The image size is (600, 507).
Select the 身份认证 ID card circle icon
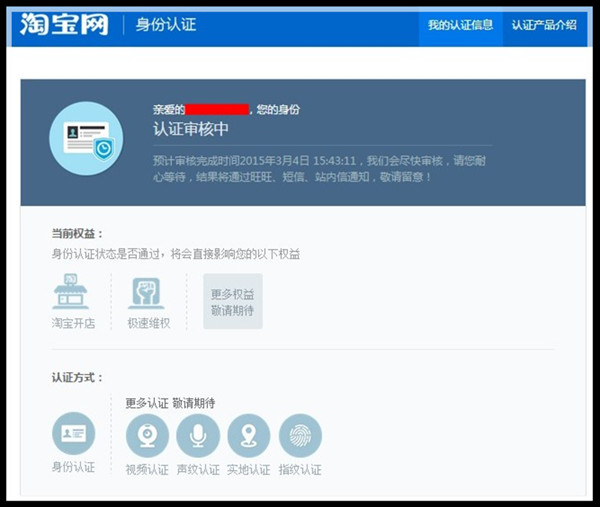point(73,434)
